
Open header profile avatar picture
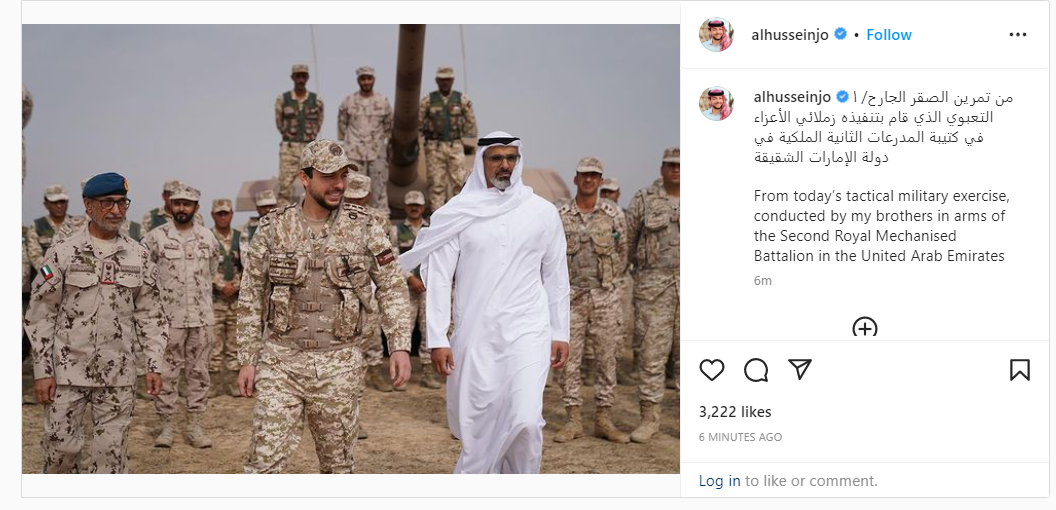pos(716,34)
